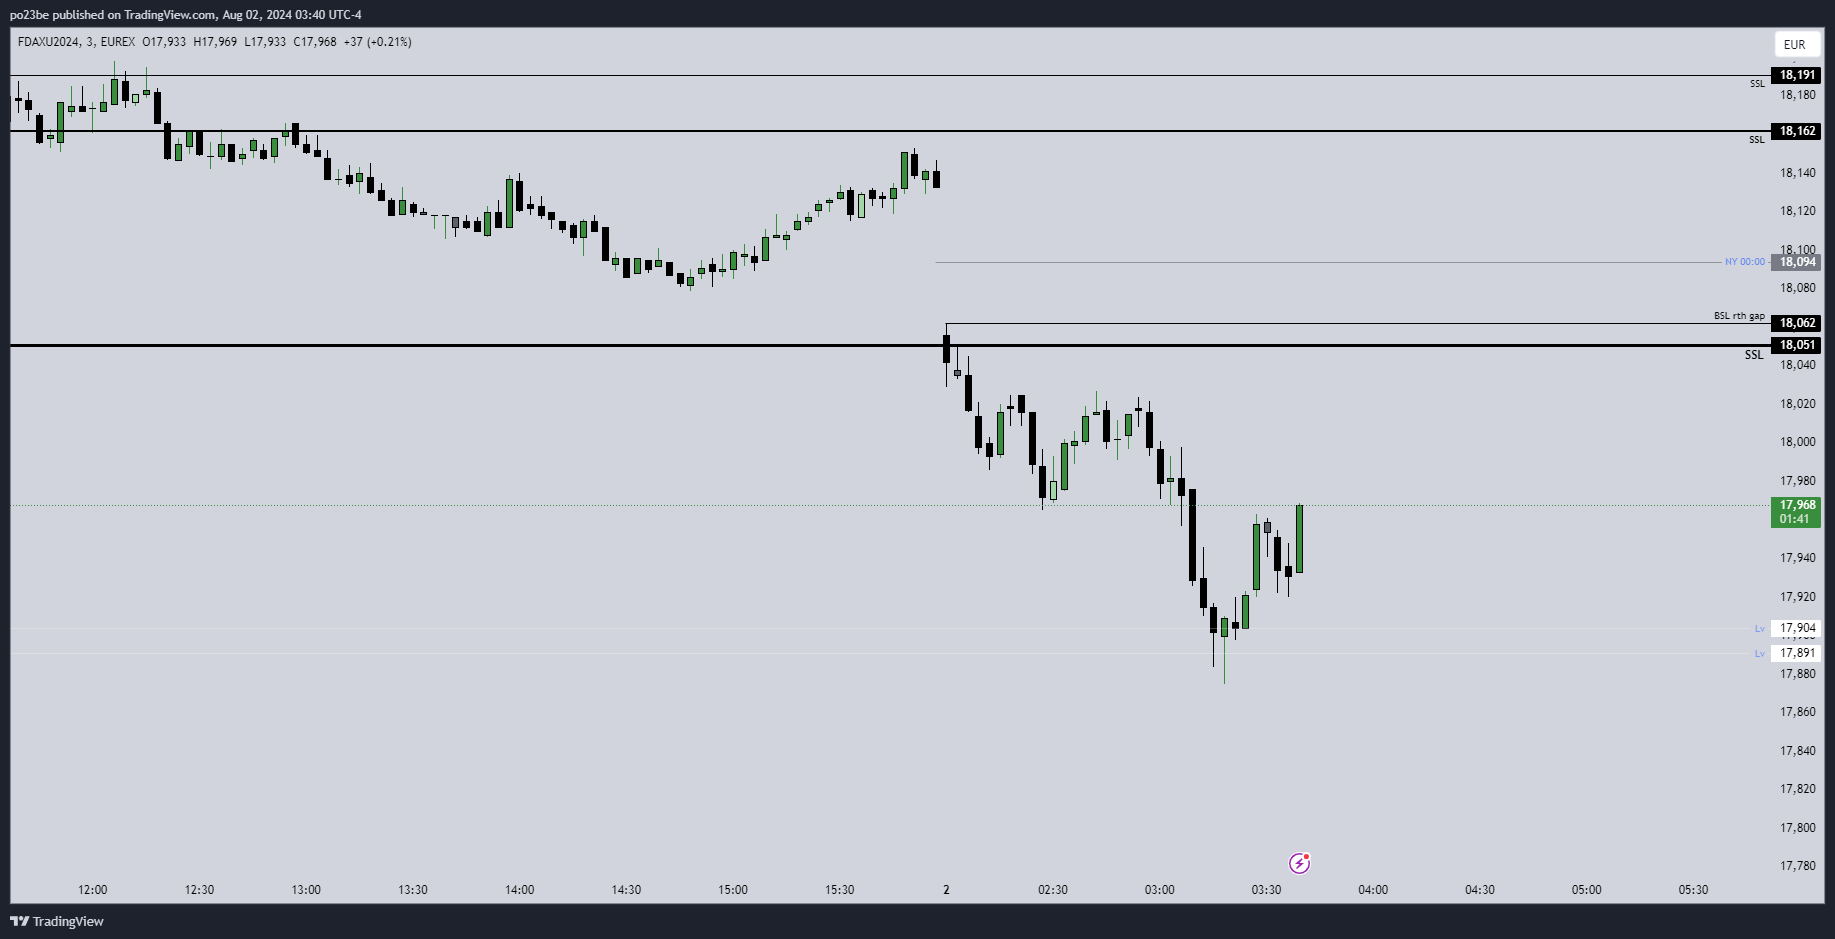Click the TradingView logo in footer
Image resolution: width=1835 pixels, height=939 pixels.
point(57,921)
